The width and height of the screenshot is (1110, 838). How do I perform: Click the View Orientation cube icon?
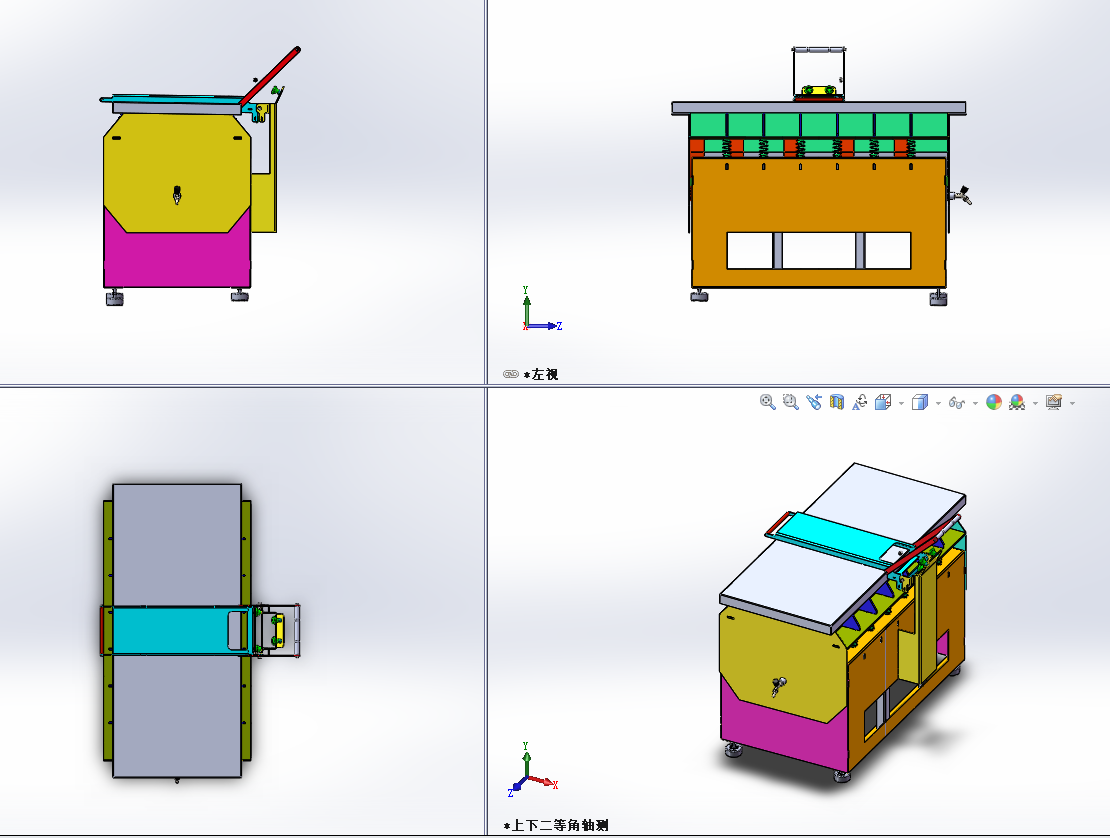coord(883,402)
